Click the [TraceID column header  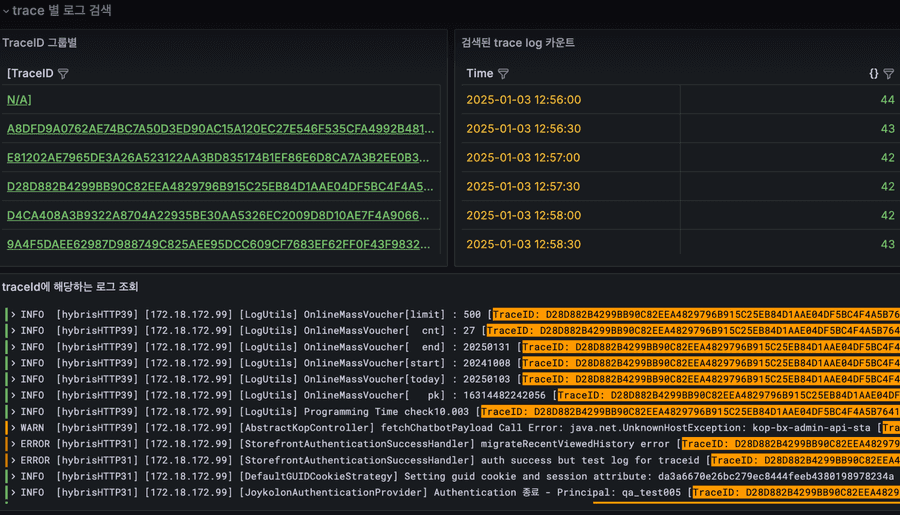pos(30,73)
